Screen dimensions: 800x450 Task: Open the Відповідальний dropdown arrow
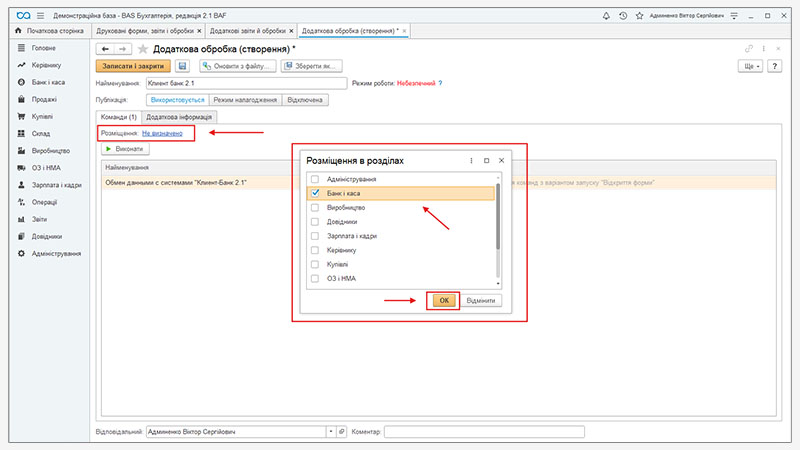330,432
